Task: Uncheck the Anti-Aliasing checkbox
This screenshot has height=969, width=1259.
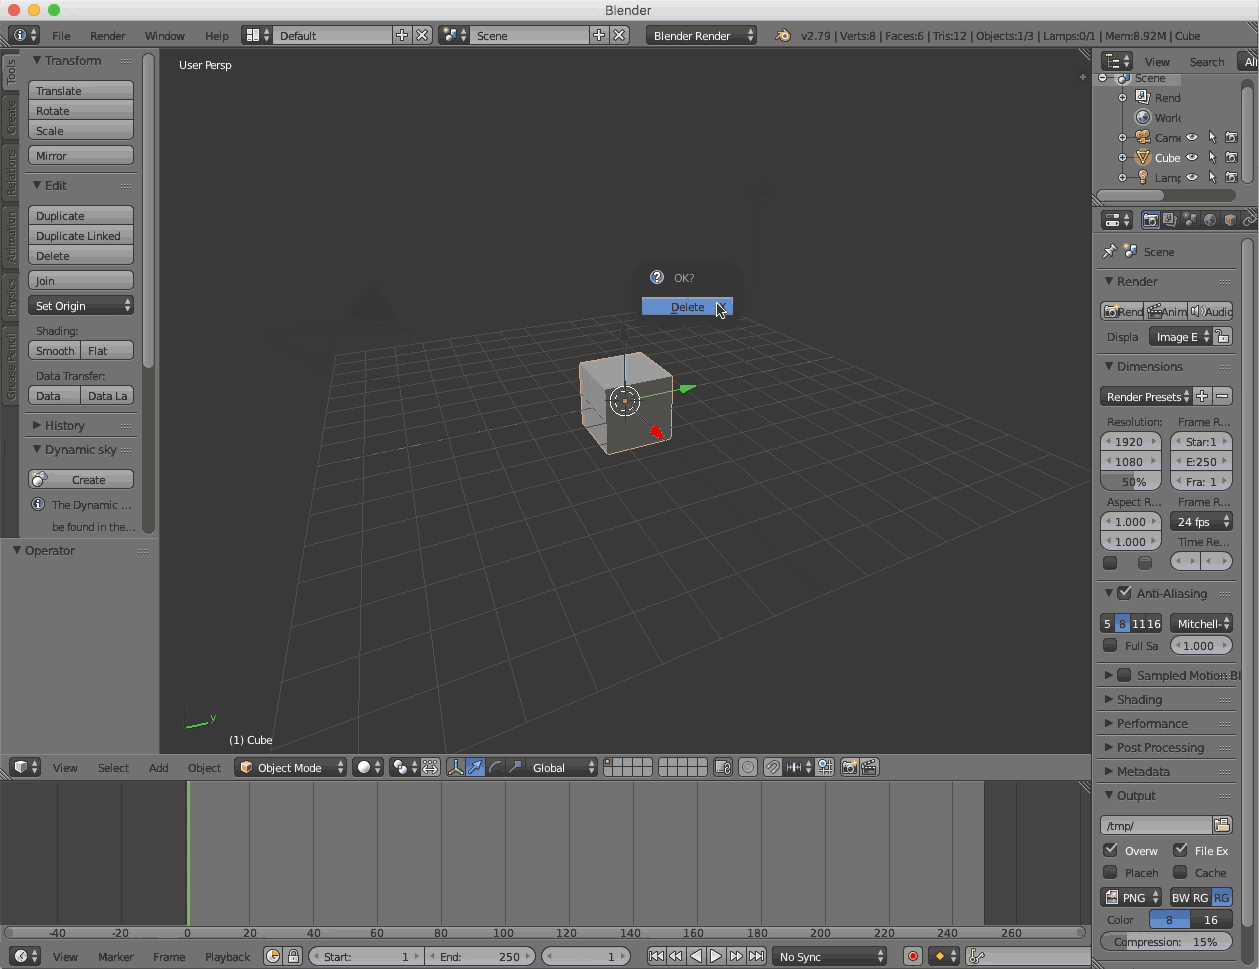Action: click(x=1124, y=593)
